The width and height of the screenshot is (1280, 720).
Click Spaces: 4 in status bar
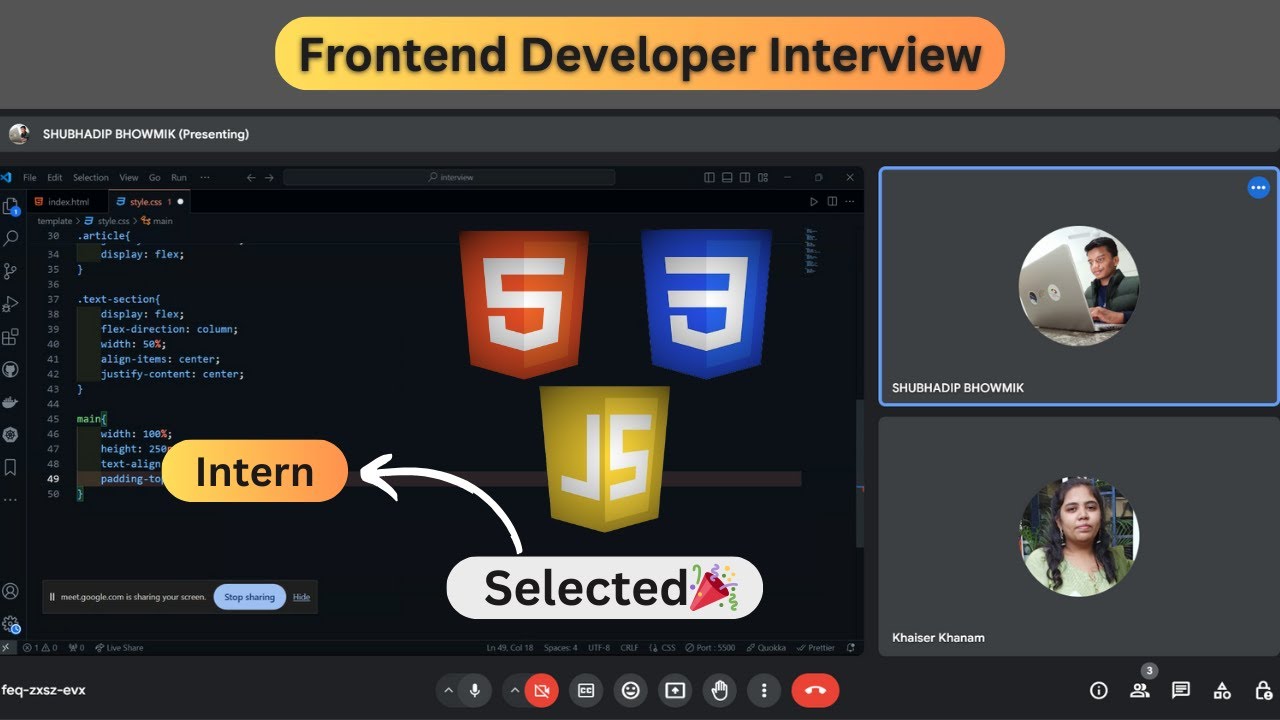click(x=560, y=648)
